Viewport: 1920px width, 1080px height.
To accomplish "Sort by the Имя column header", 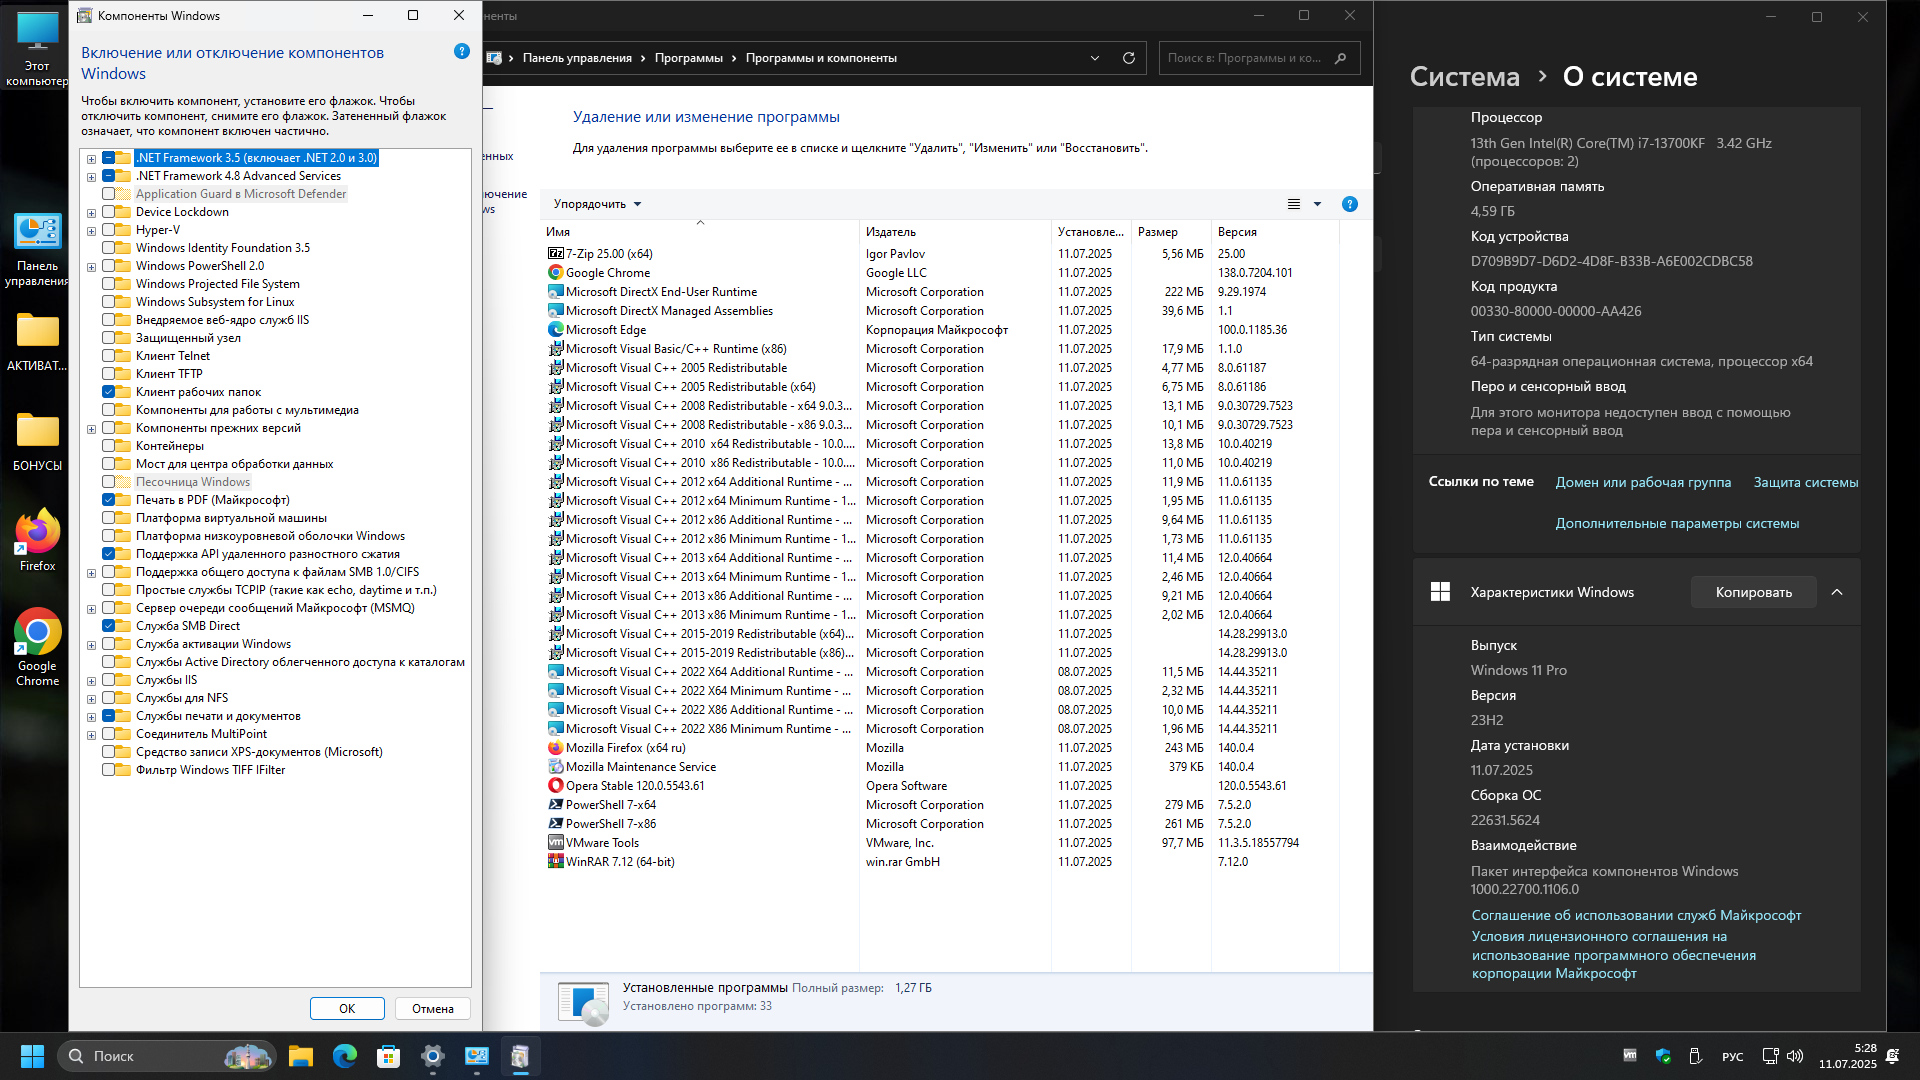I will [x=699, y=232].
